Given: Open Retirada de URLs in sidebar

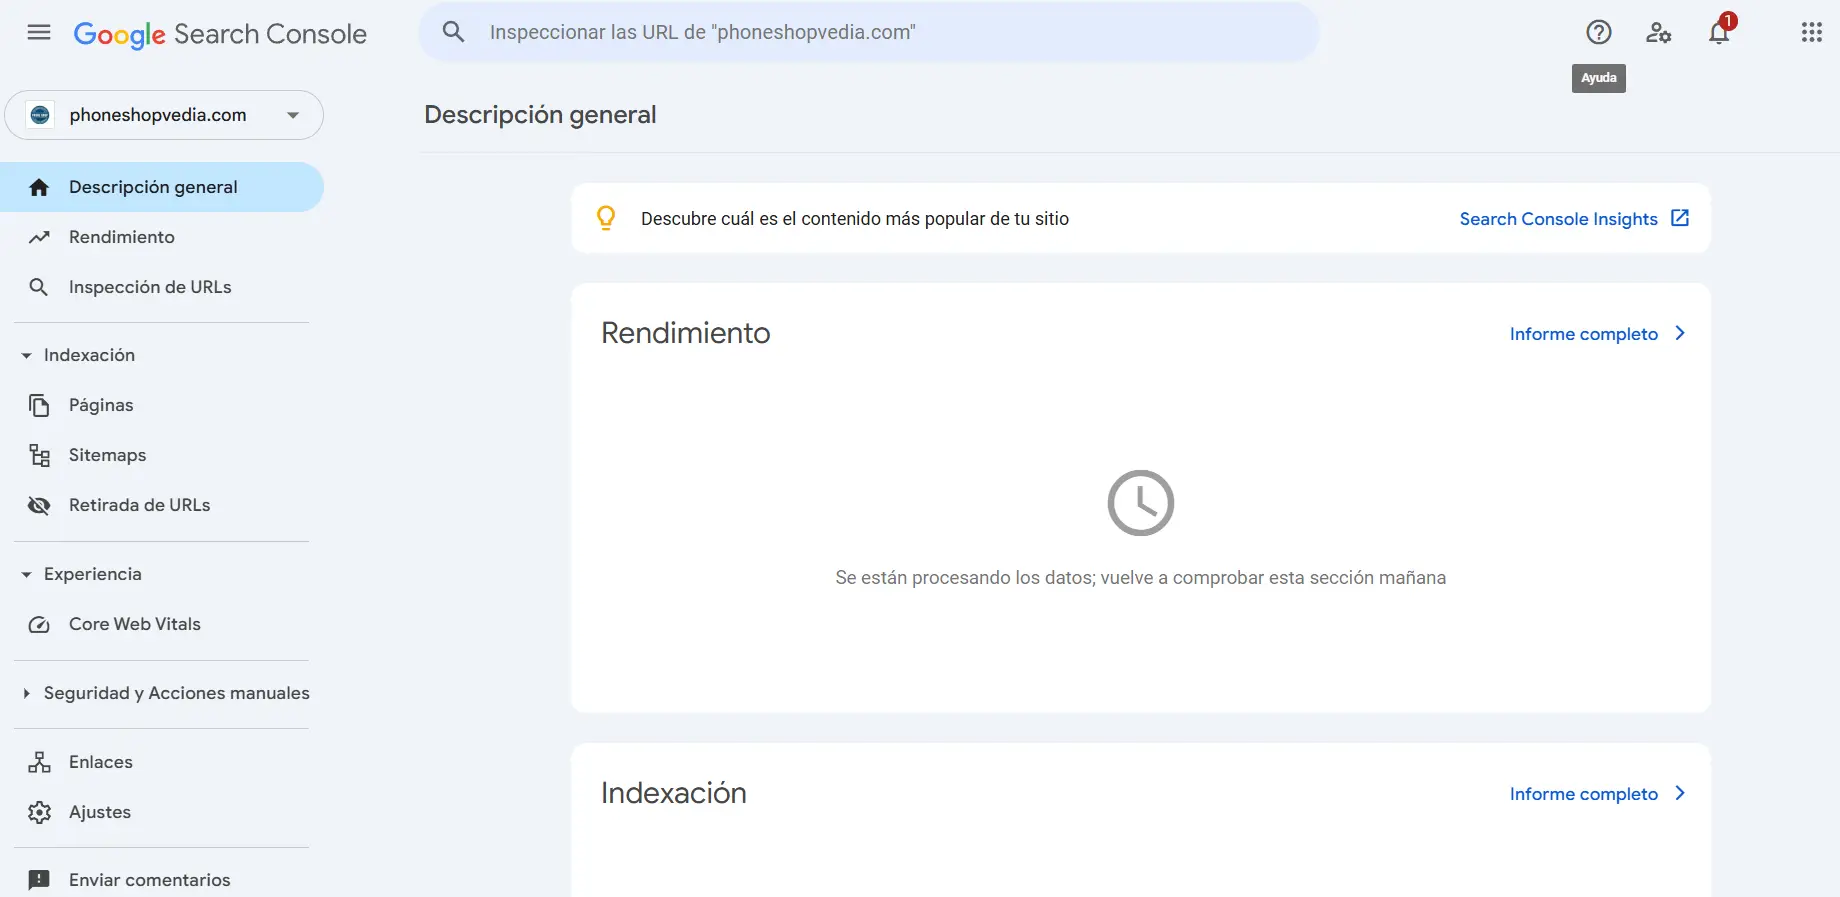Looking at the screenshot, I should pyautogui.click(x=162, y=505).
